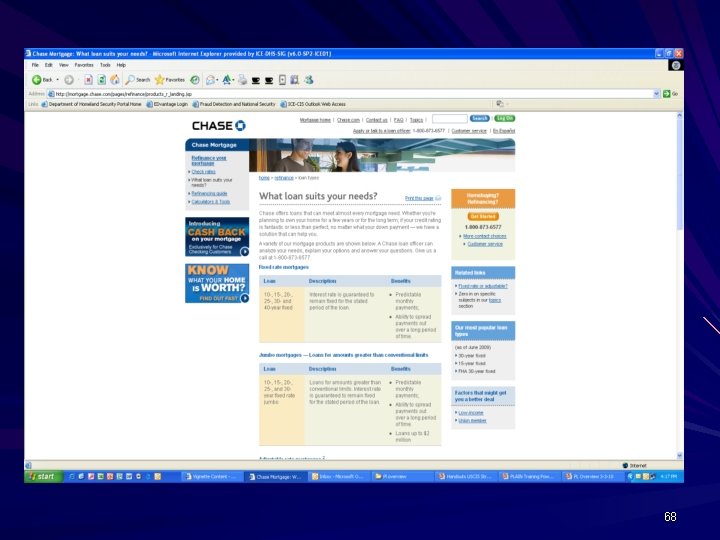Open the Edit menu
The height and width of the screenshot is (540, 720).
pos(49,65)
